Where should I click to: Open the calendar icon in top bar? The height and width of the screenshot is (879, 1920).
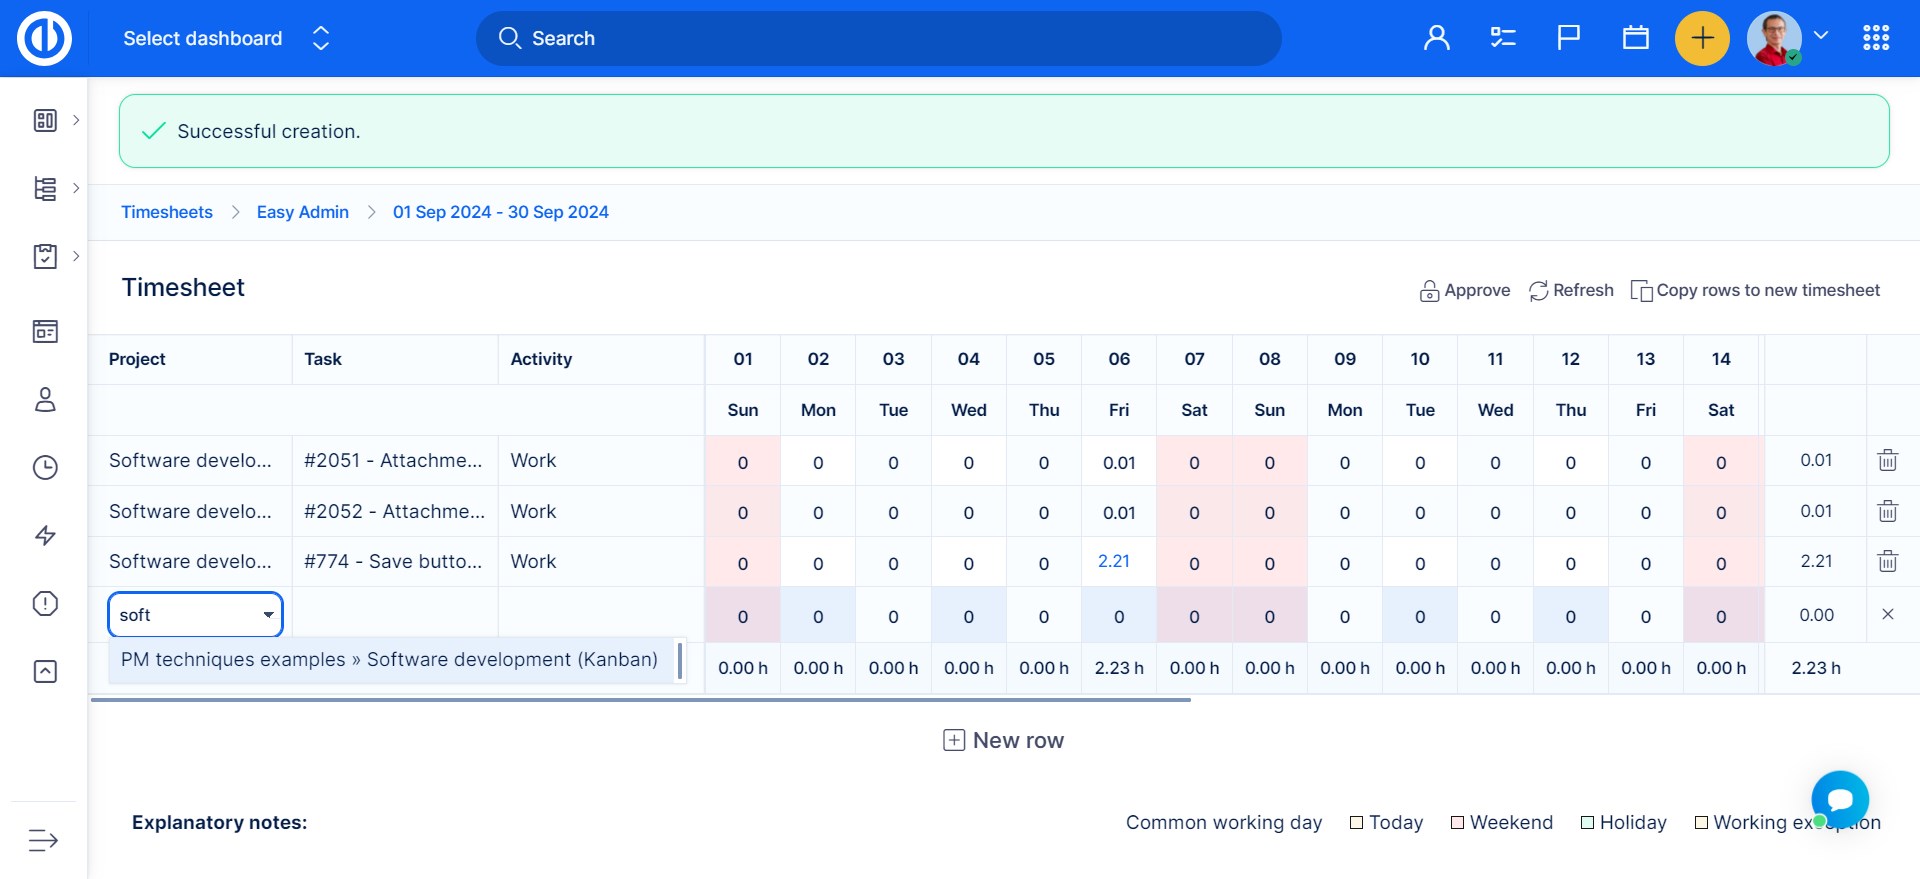point(1635,38)
